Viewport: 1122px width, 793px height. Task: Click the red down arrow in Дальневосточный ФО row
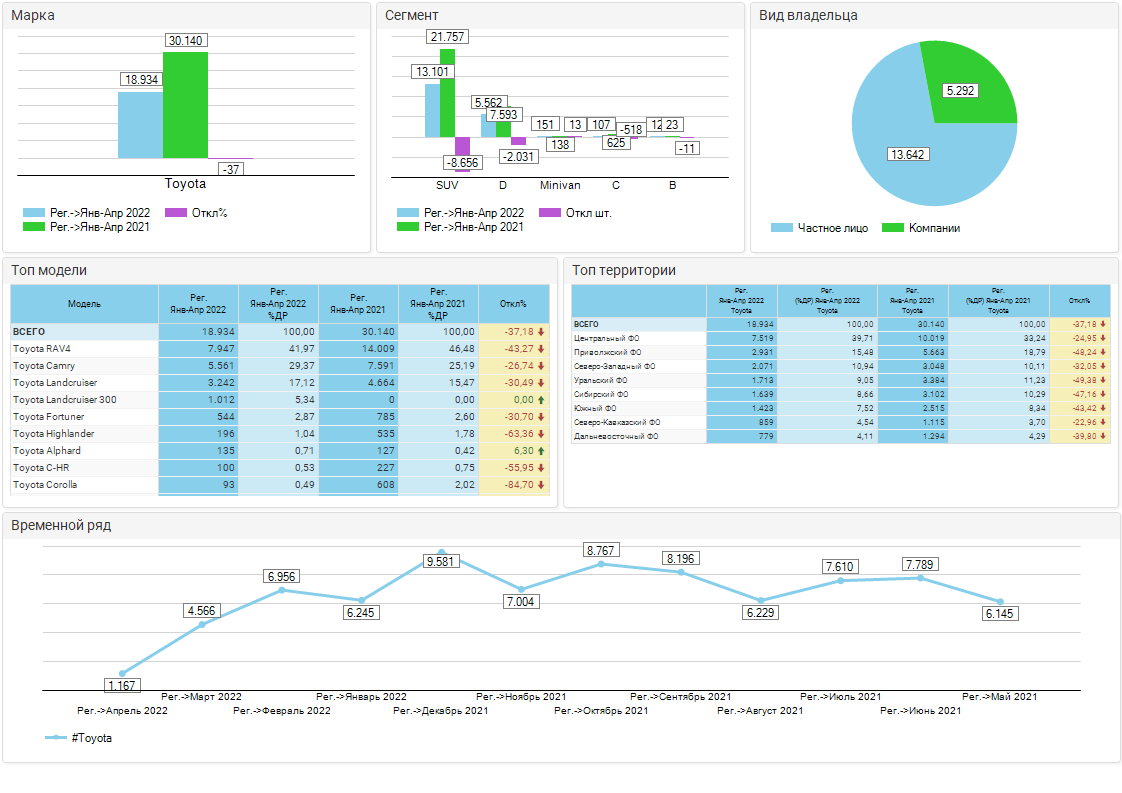click(1103, 436)
